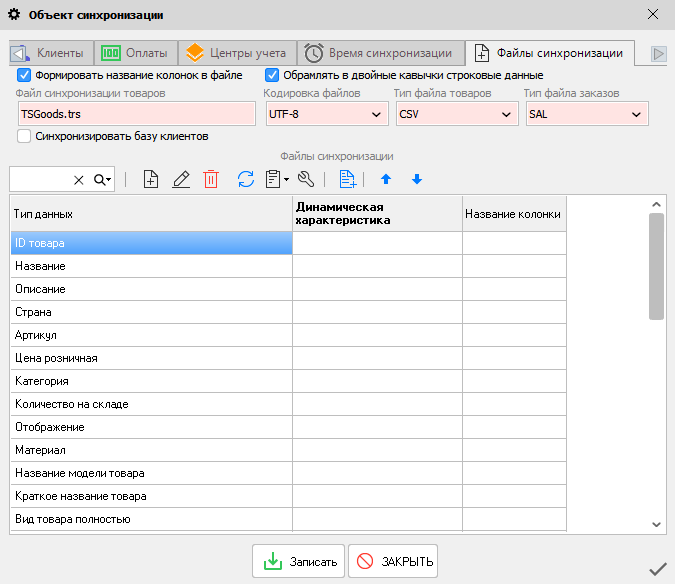
Task: Click the table vertical scrollbar thumb
Action: click(656, 266)
